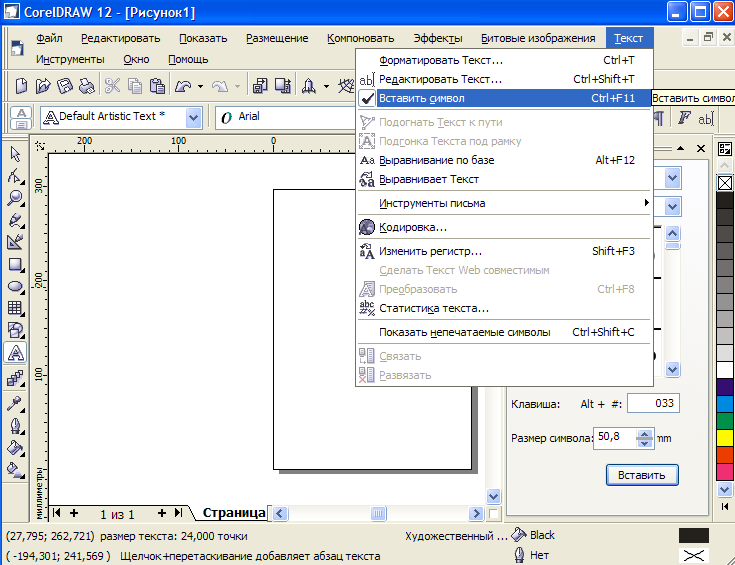
Task: Select the Ellipse tool
Action: pyautogui.click(x=15, y=286)
